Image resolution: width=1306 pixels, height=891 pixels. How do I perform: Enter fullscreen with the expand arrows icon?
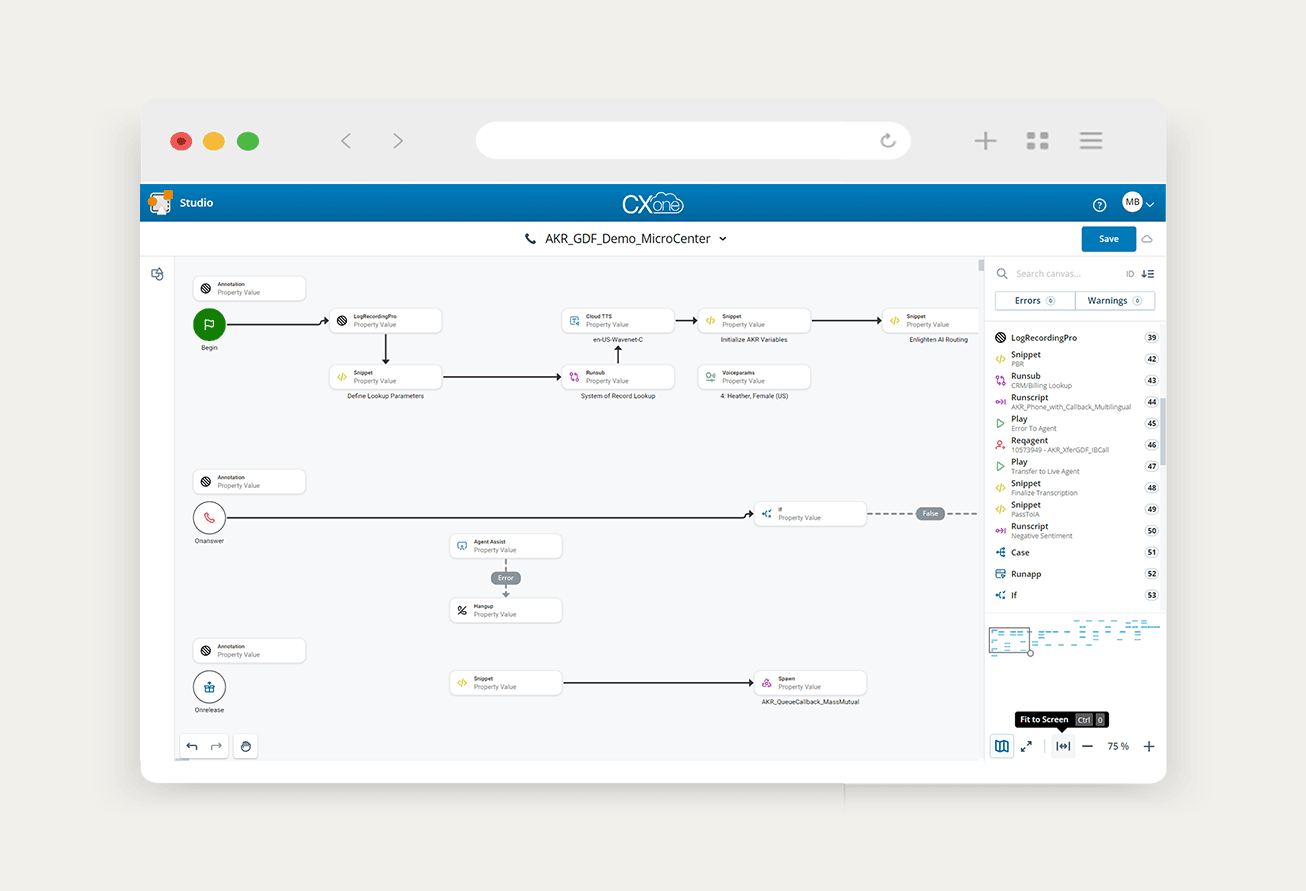[1026, 746]
